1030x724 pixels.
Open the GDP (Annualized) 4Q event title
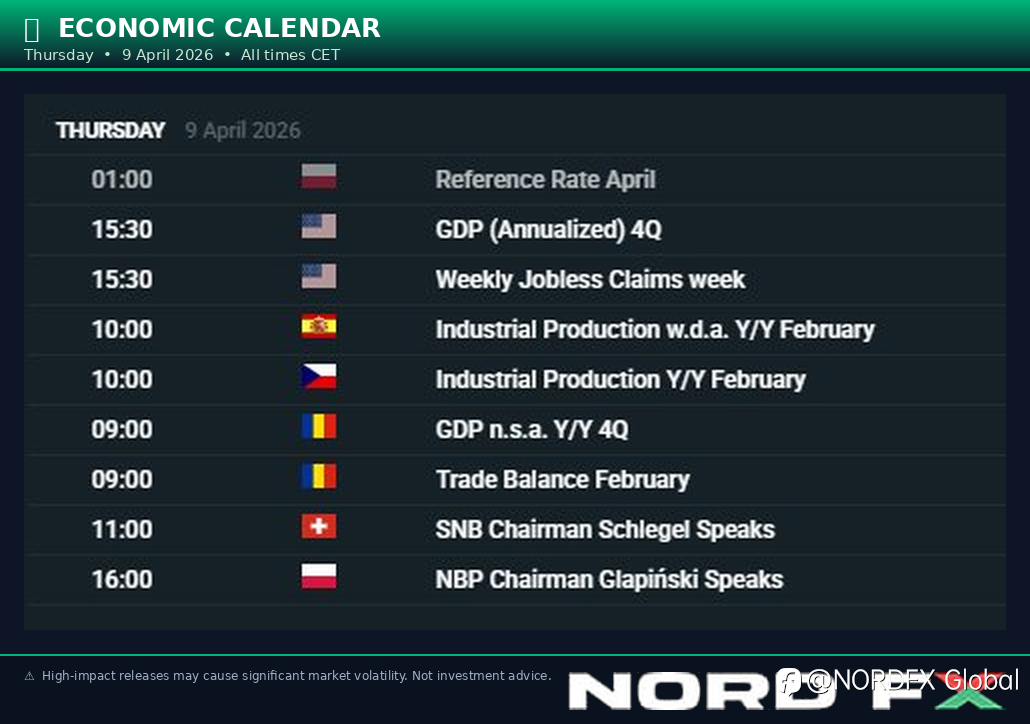coord(548,230)
